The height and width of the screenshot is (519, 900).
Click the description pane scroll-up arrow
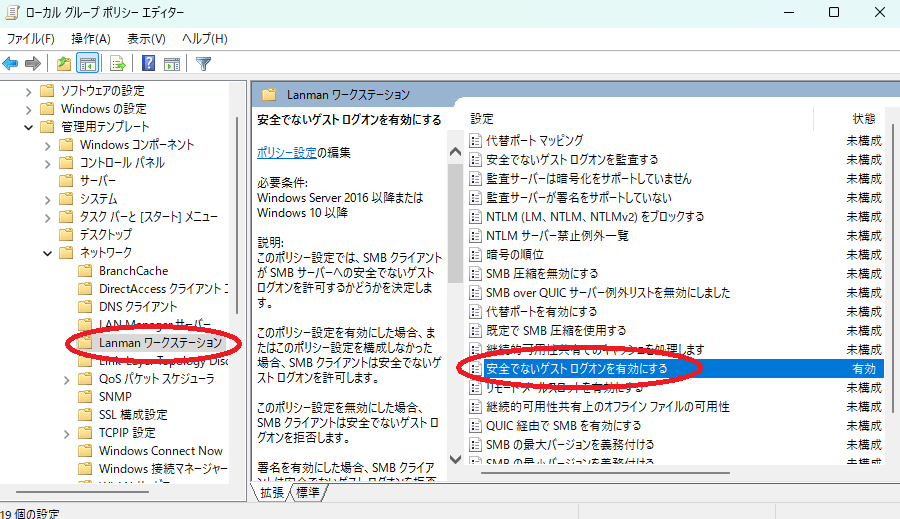tap(455, 152)
